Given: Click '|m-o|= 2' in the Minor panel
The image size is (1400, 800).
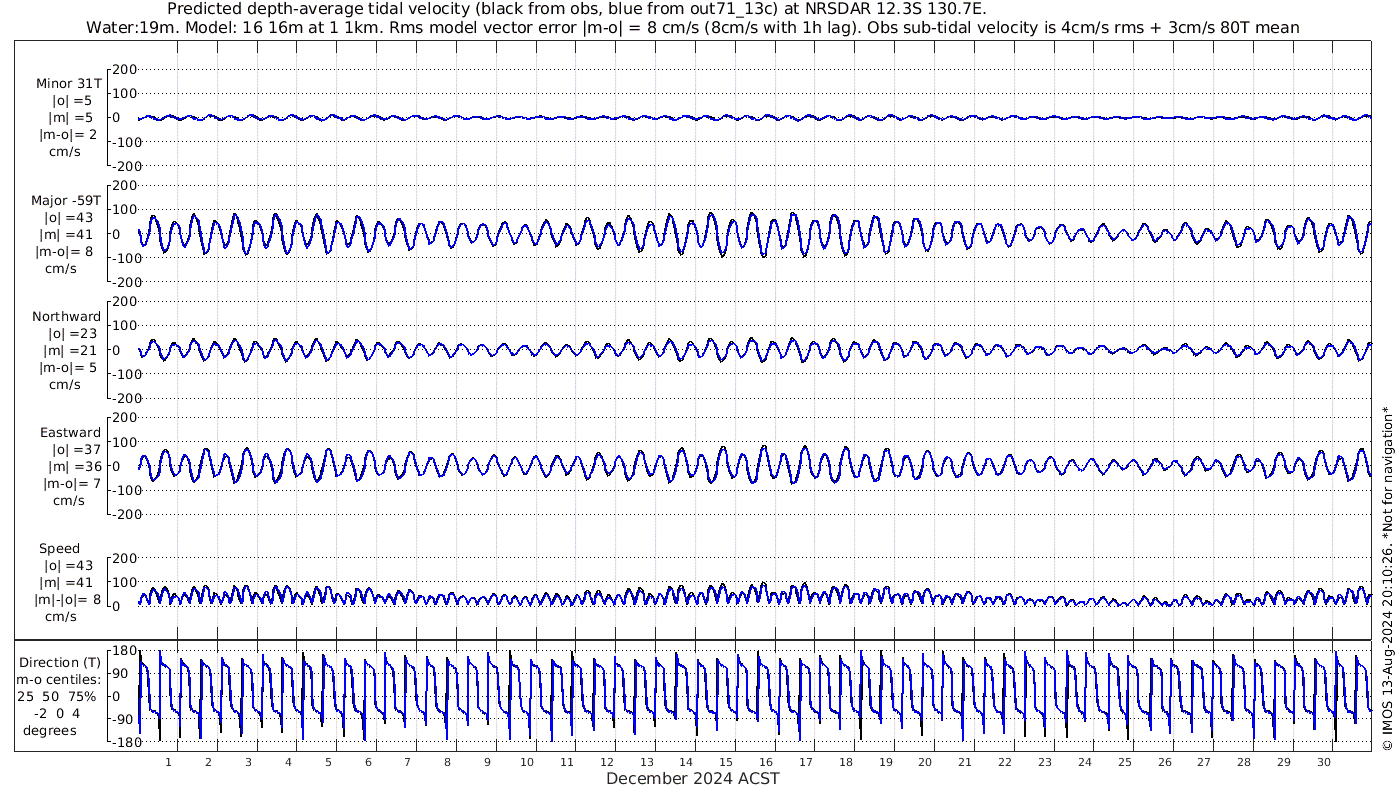Looking at the screenshot, I should click(x=68, y=134).
